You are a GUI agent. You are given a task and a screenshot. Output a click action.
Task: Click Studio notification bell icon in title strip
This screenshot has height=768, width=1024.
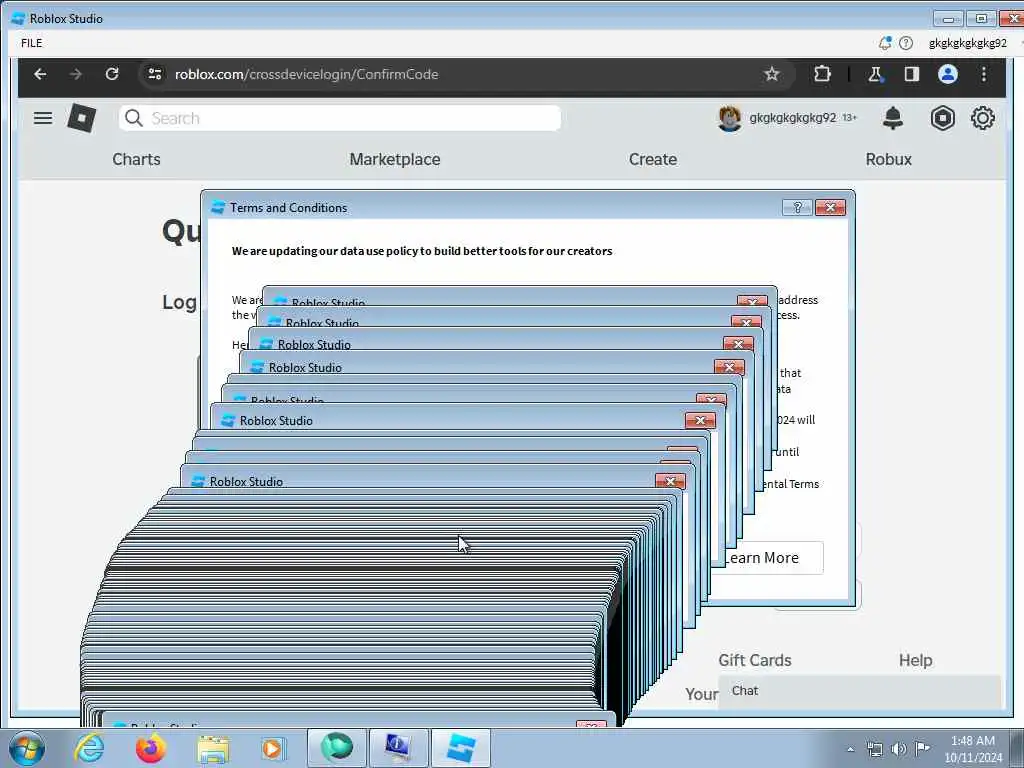coord(884,43)
